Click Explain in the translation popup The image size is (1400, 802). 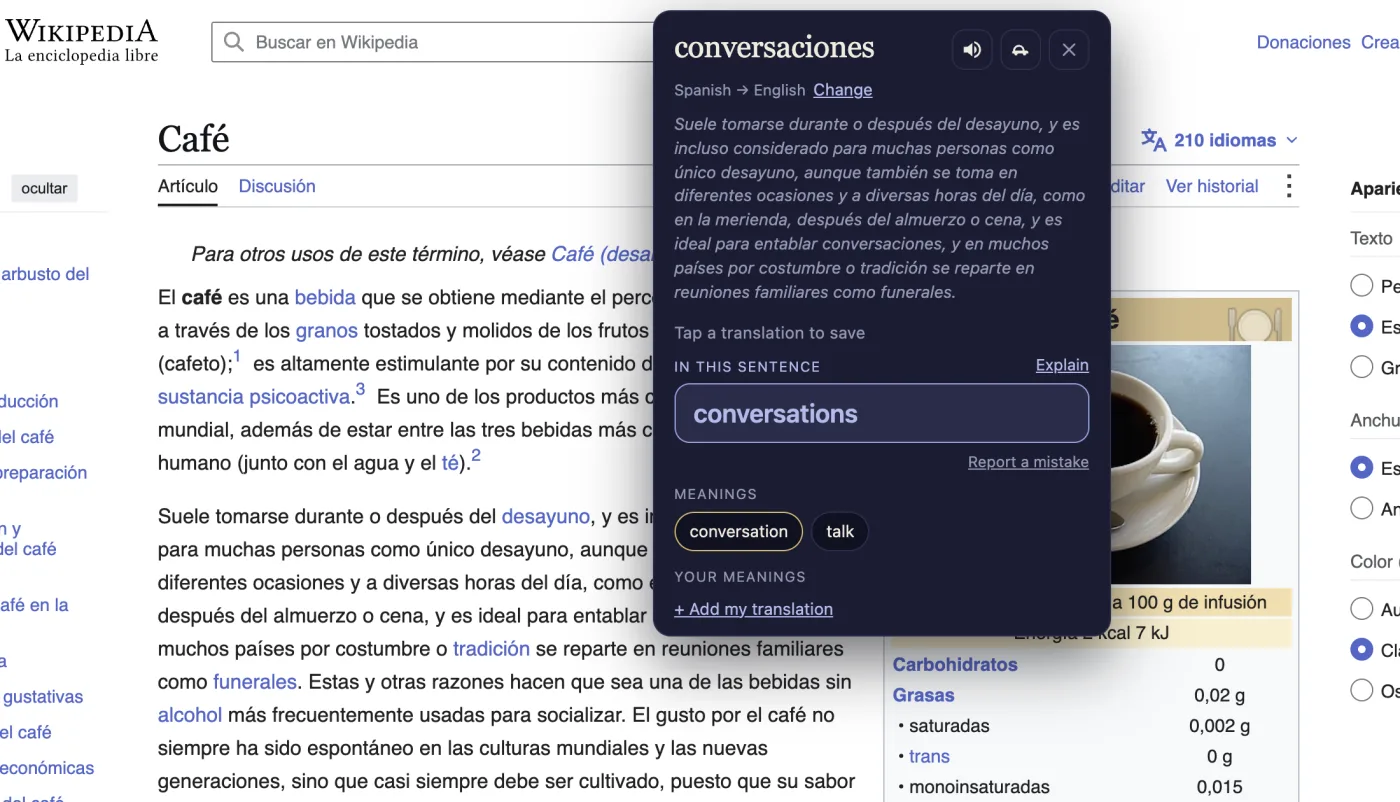coord(1062,365)
